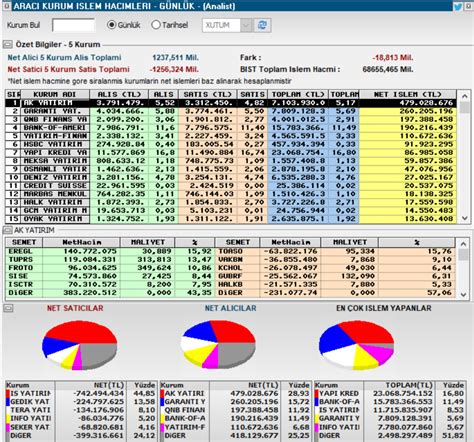This screenshot has height=442, width=474.
Task: Select the QNB FINANS YA row
Action: click(x=231, y=120)
